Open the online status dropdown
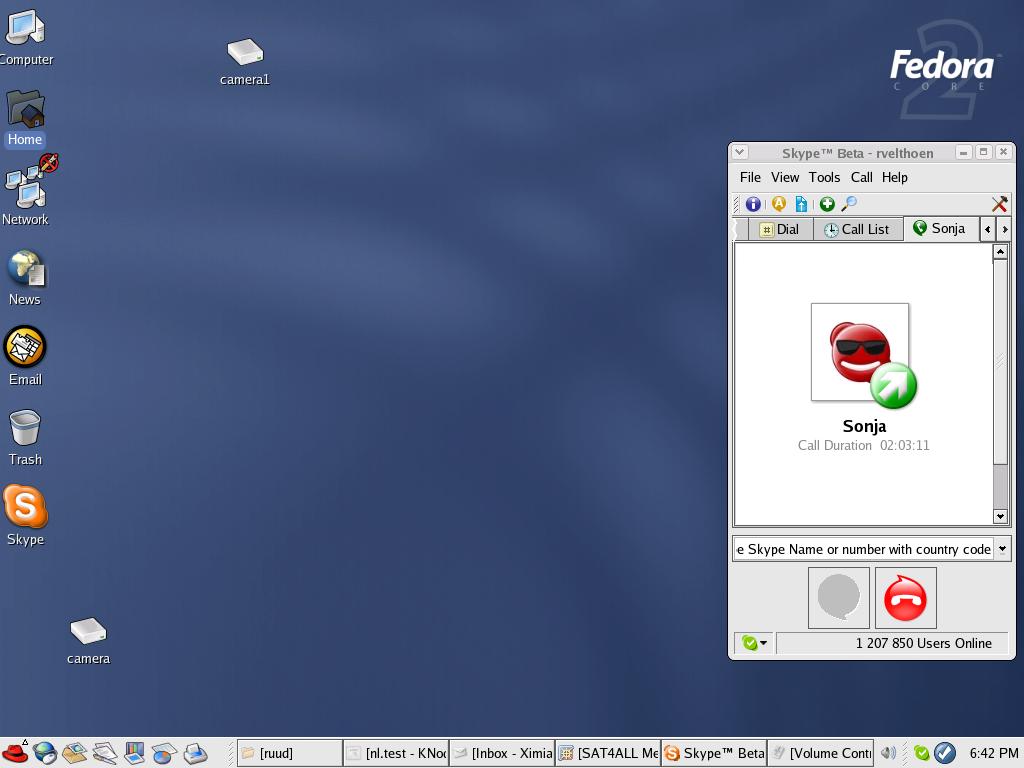Screen dimensions: 1024x768 (x=754, y=643)
